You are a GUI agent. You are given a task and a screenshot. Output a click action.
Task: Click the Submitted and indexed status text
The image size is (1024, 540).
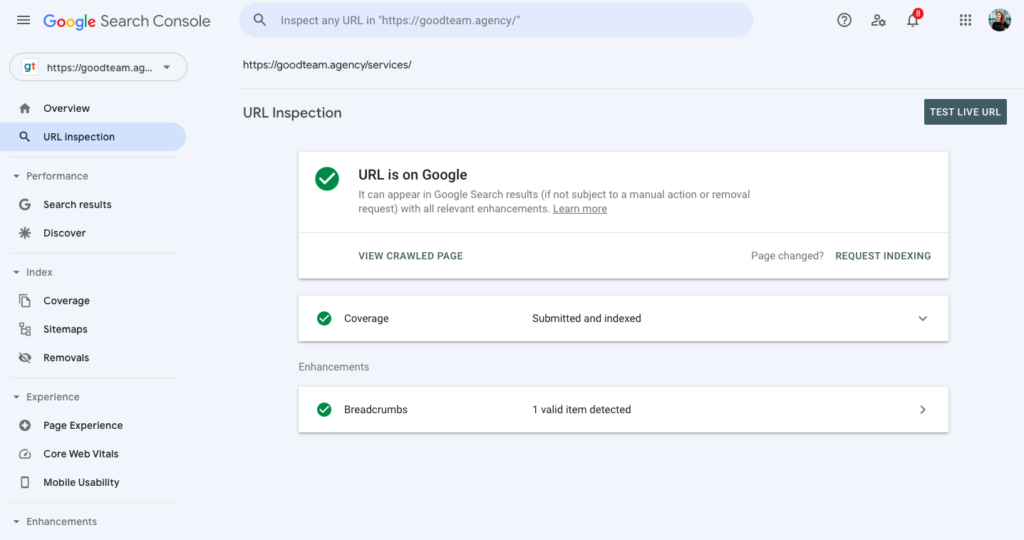pyautogui.click(x=586, y=319)
